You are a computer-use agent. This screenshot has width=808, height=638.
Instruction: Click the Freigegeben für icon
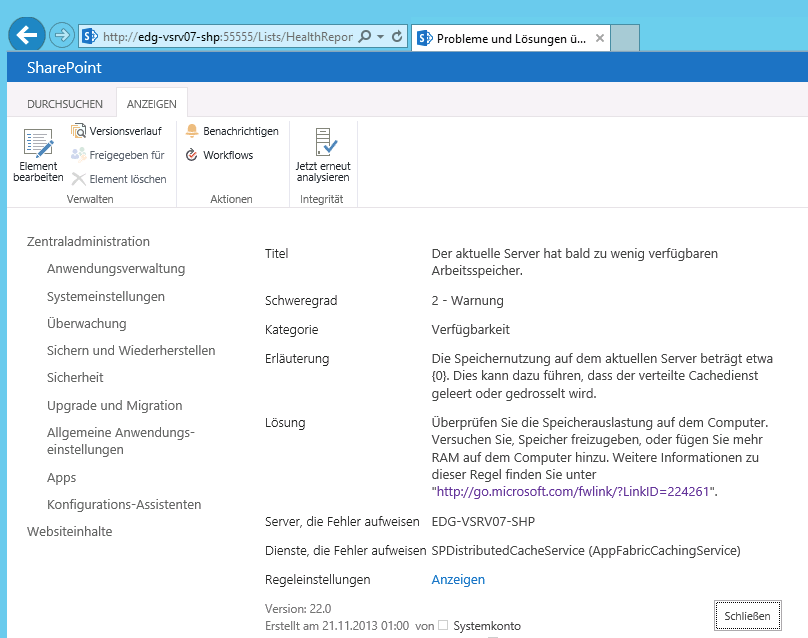point(78,155)
